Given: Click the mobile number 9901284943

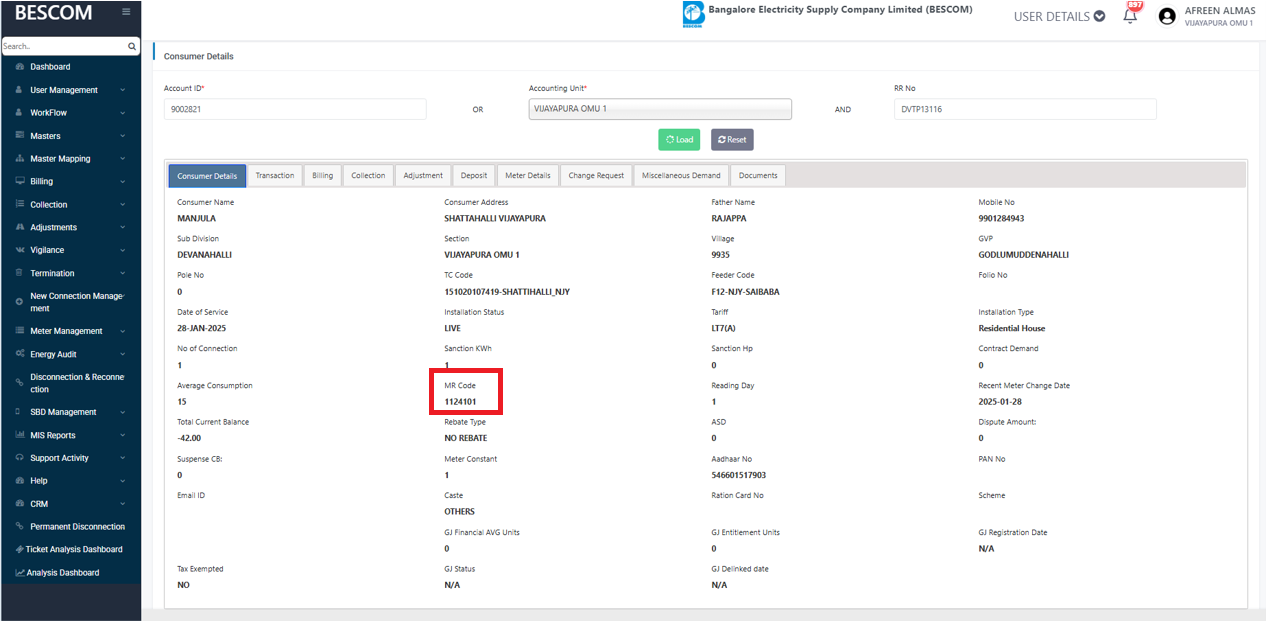Looking at the screenshot, I should click(1001, 218).
